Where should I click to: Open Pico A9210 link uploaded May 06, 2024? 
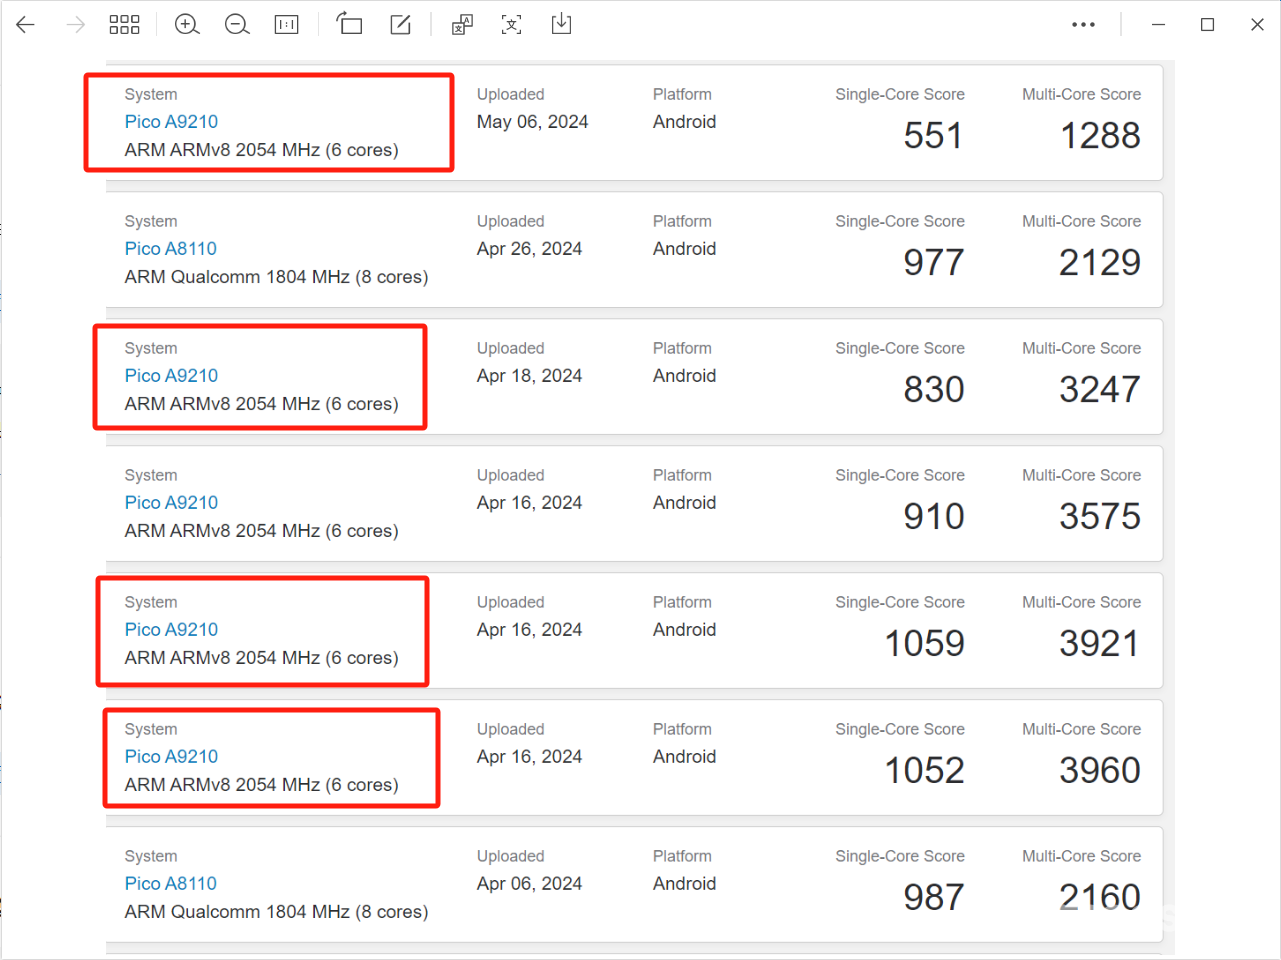171,122
